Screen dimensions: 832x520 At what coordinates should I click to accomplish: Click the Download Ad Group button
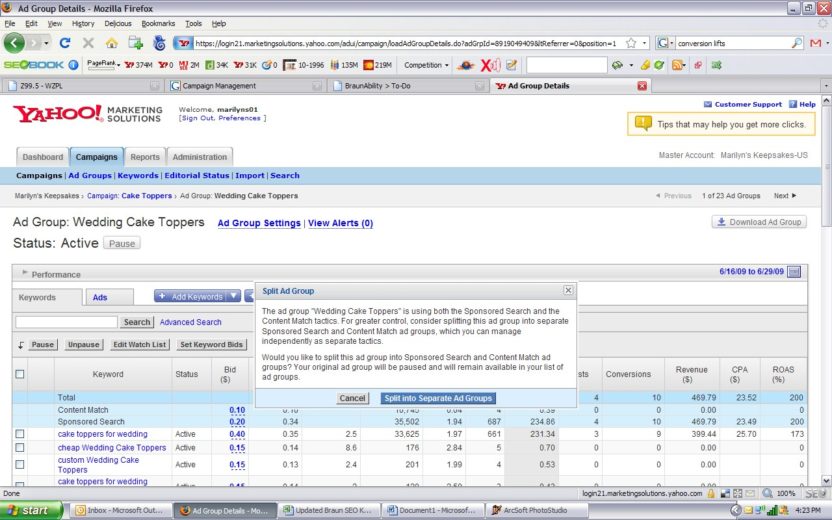[x=759, y=222]
